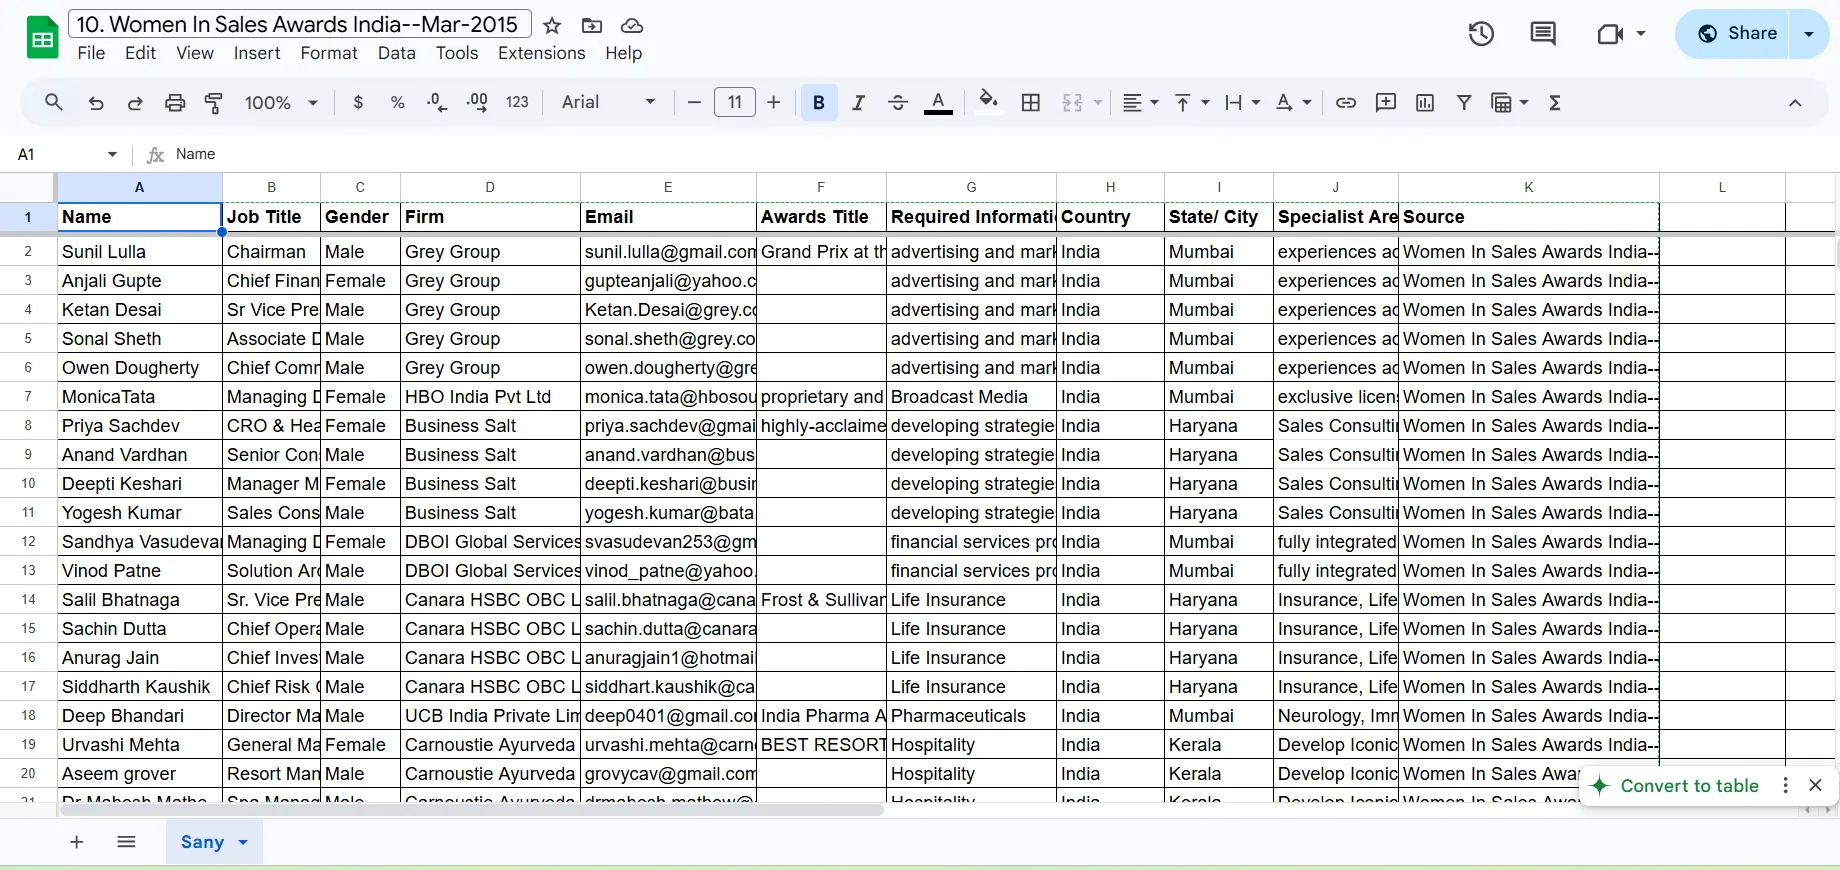Click the Undo arrow icon
Image resolution: width=1840 pixels, height=870 pixels.
coord(96,102)
